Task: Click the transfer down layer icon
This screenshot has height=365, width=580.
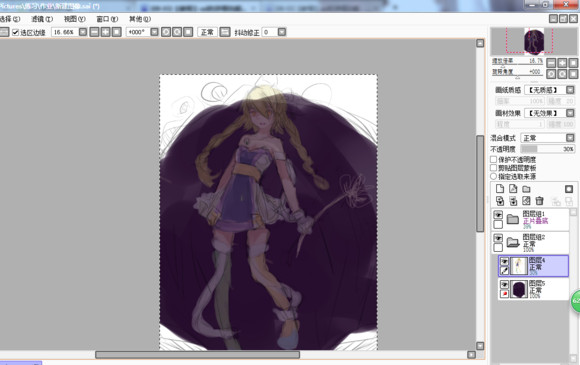Action: pos(500,201)
